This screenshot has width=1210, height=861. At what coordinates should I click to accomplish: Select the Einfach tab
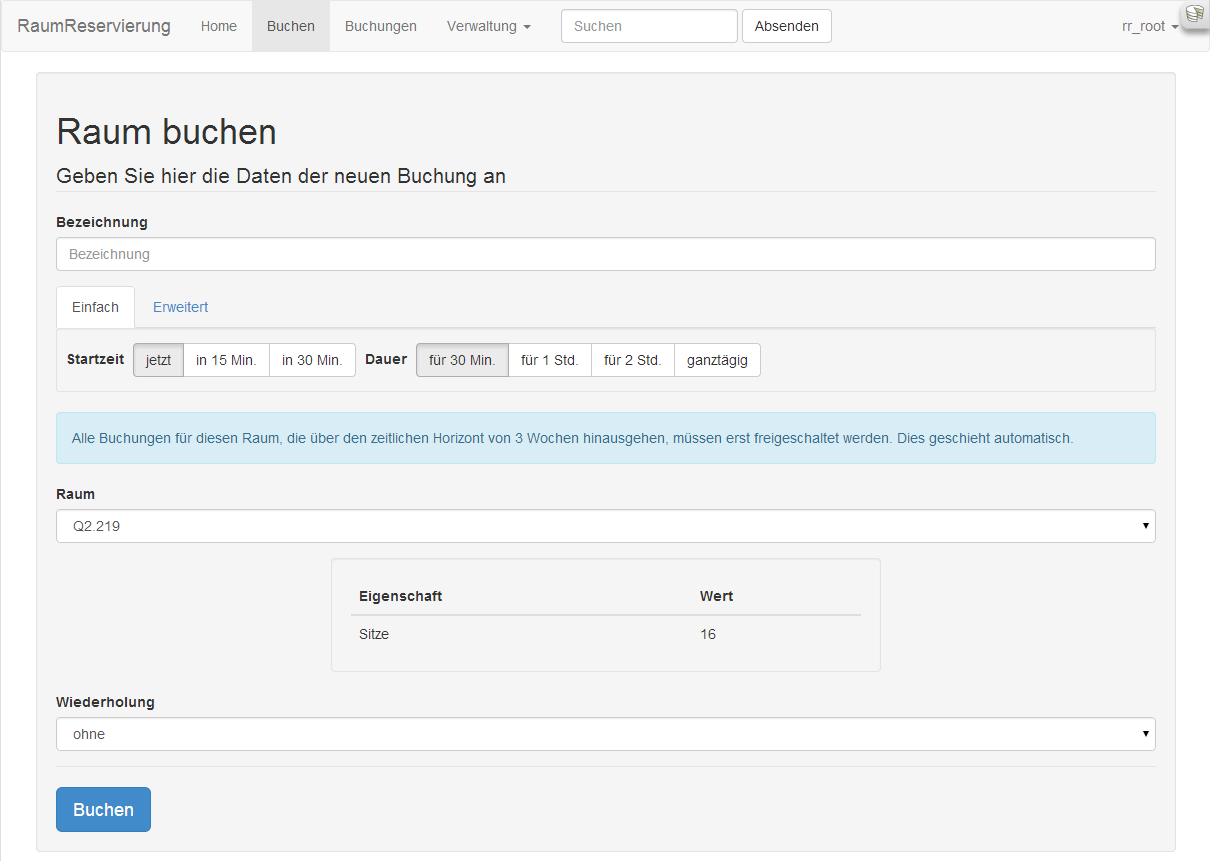coord(95,306)
